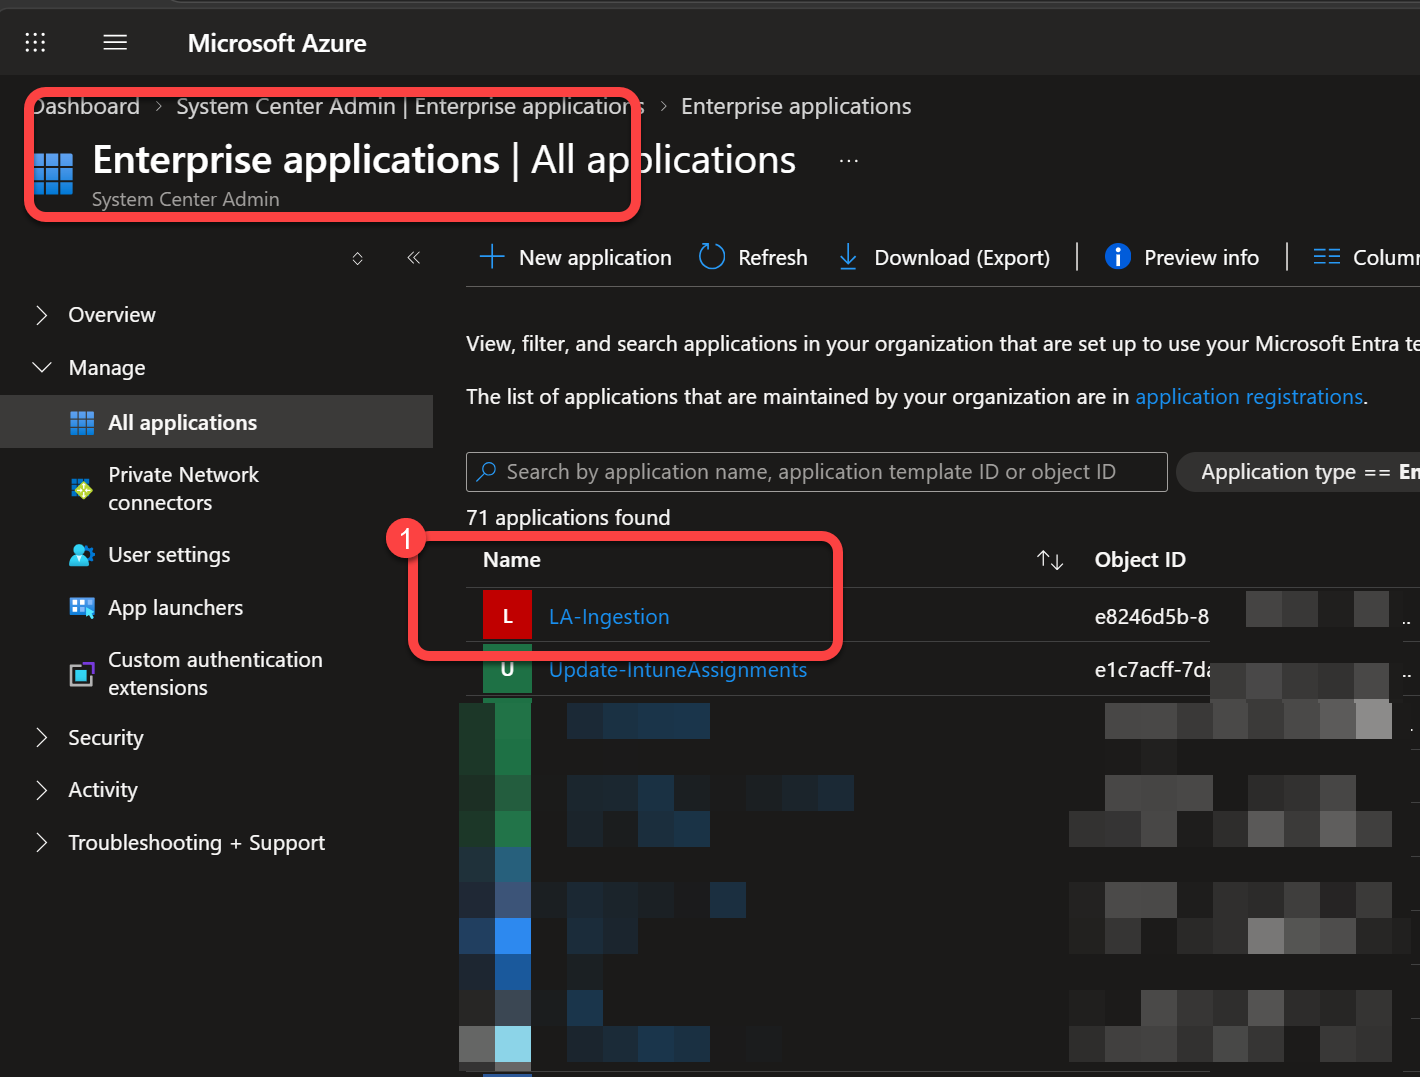Go to Dashboard breadcrumb
1420x1077 pixels.
[x=85, y=106]
